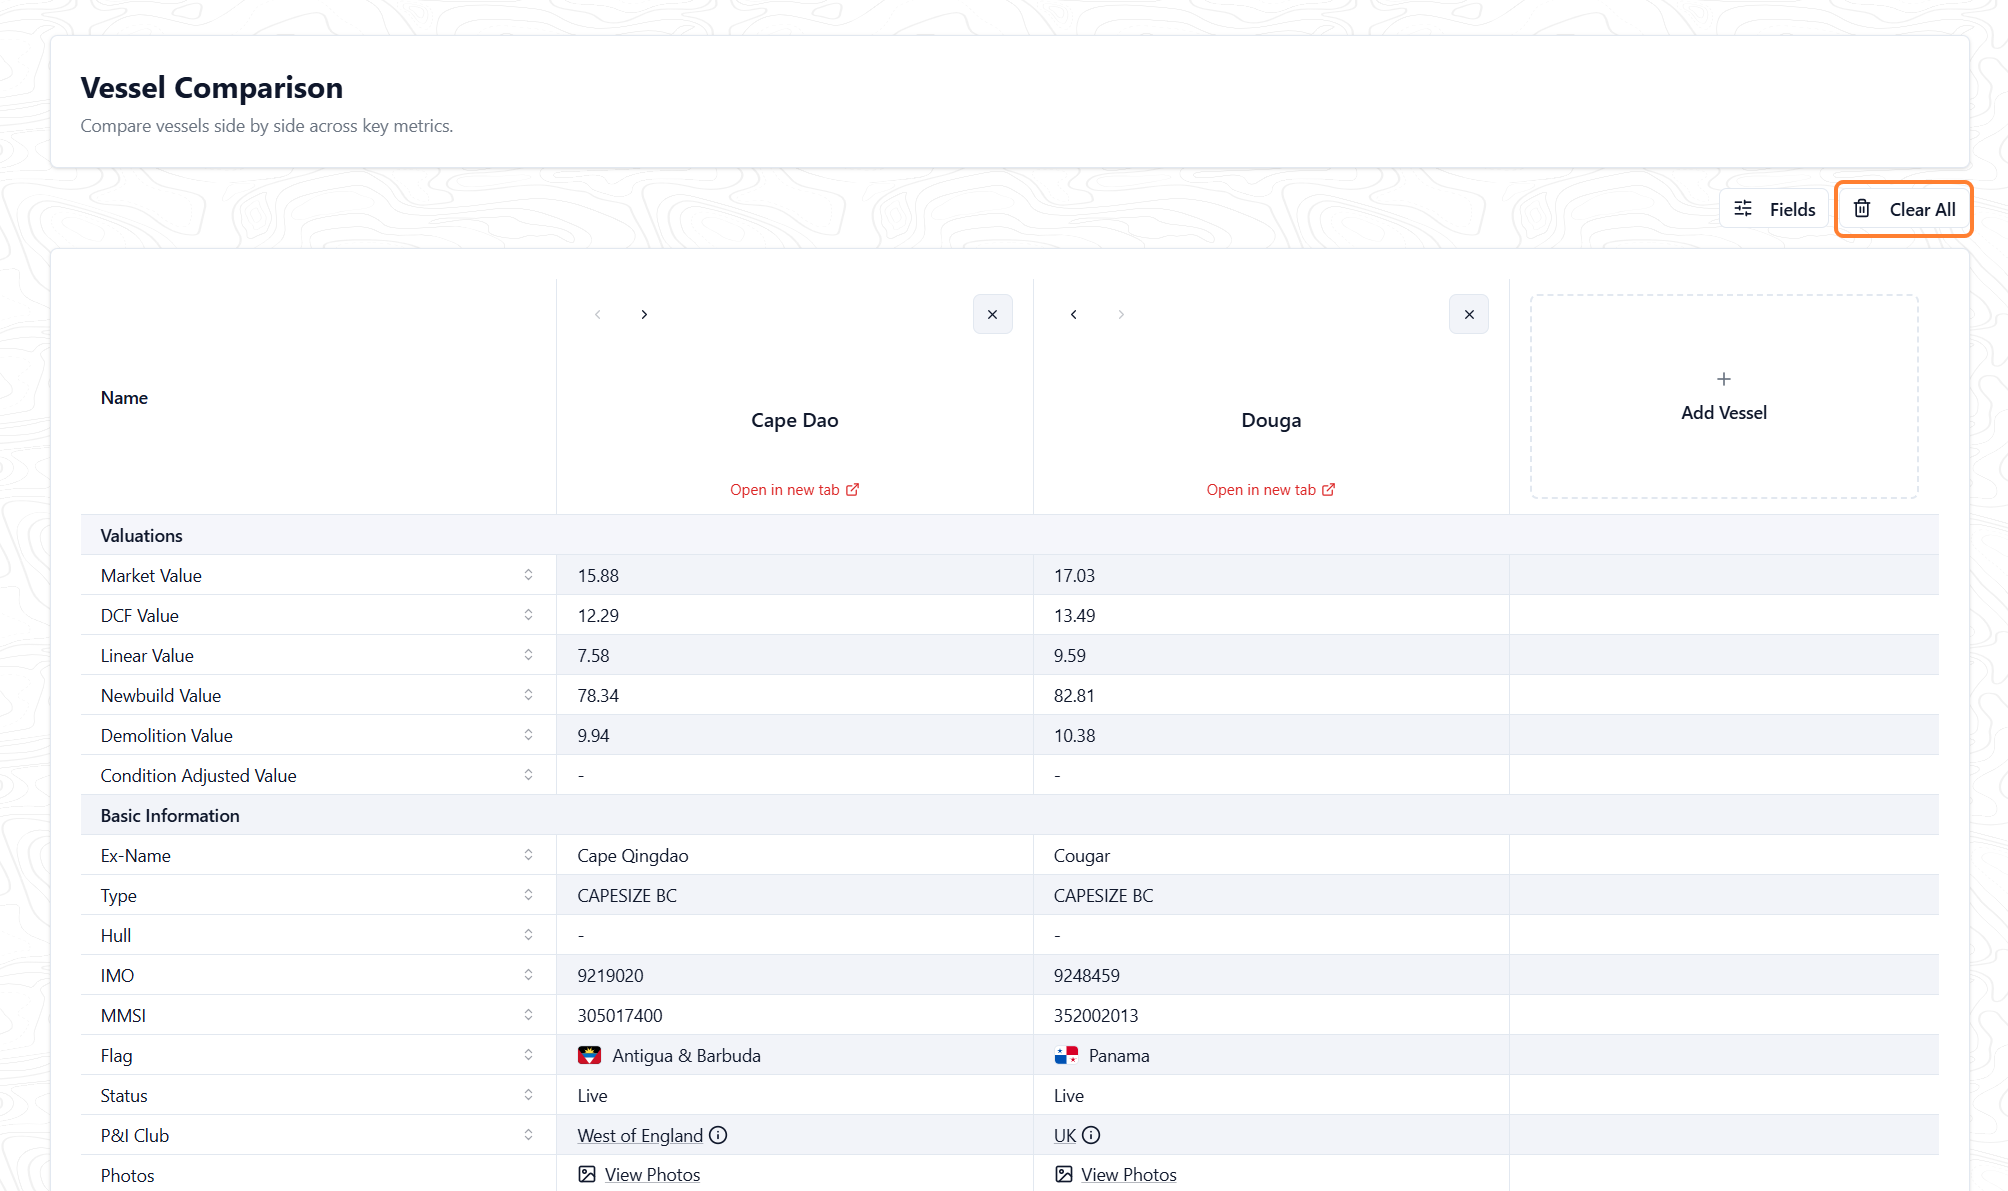
Task: Open West of England P&I Club link
Action: (640, 1135)
